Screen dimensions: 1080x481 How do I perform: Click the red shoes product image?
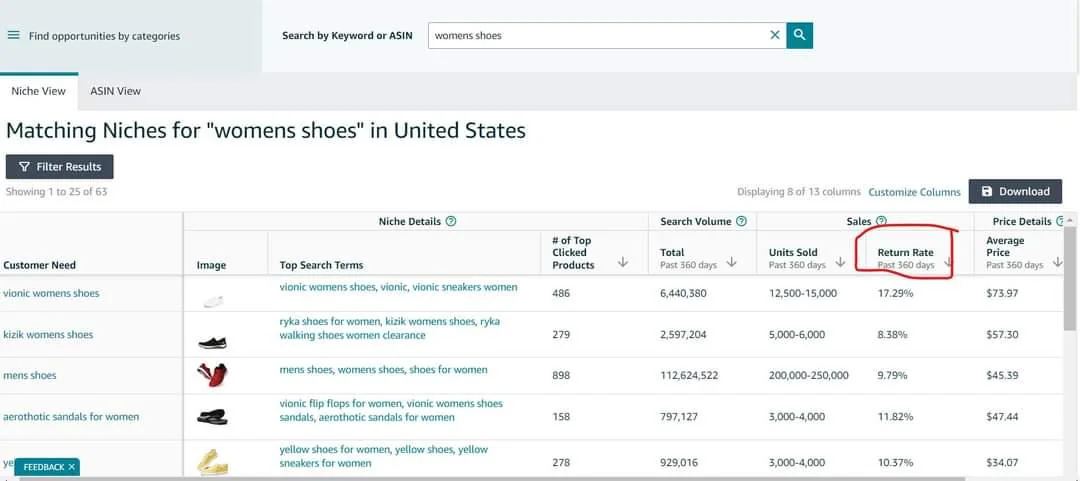212,375
